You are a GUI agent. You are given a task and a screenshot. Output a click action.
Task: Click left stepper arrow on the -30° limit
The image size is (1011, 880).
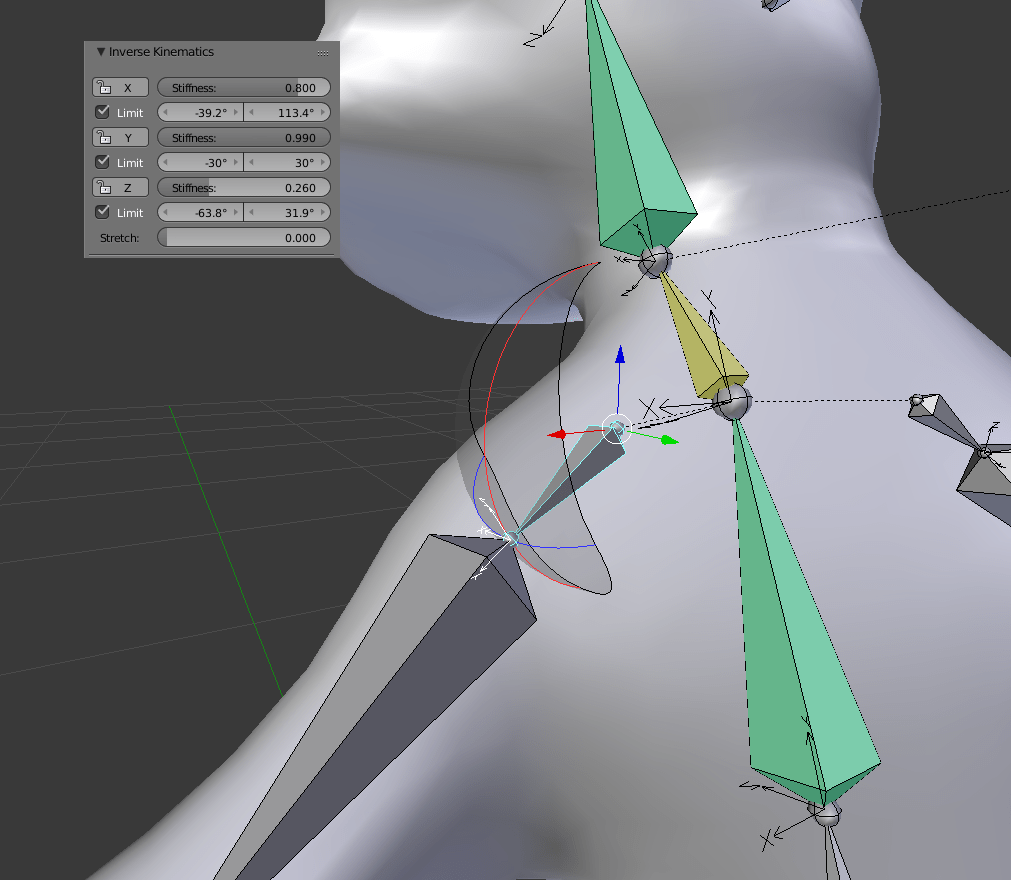pyautogui.click(x=164, y=162)
